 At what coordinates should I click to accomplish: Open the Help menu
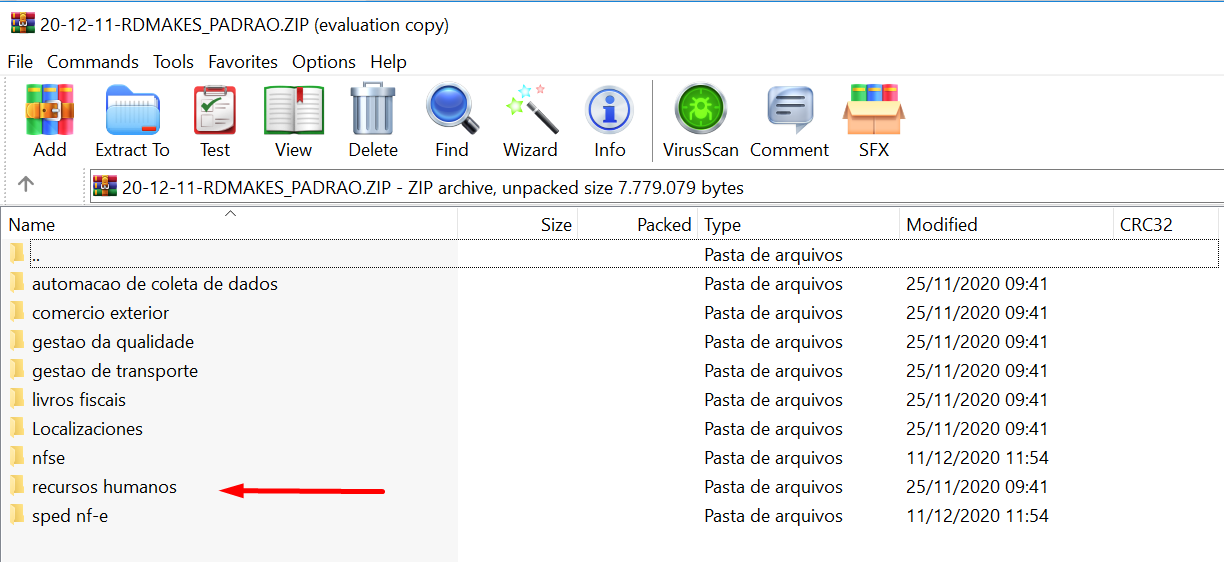[388, 62]
